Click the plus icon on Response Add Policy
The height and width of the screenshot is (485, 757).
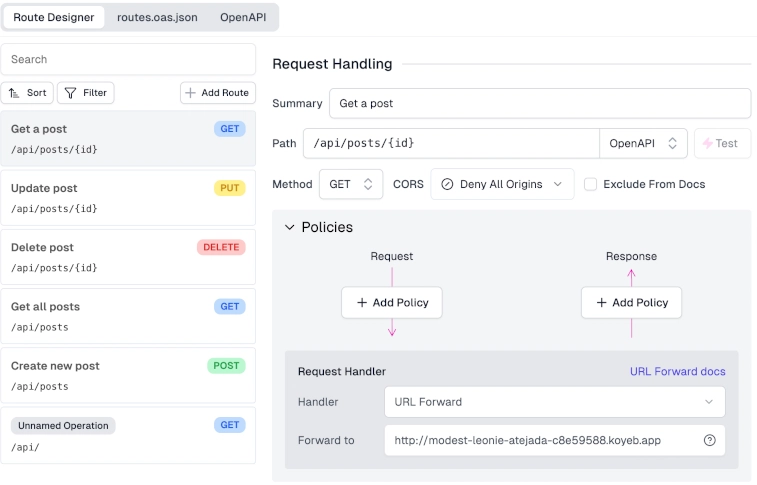click(x=601, y=303)
